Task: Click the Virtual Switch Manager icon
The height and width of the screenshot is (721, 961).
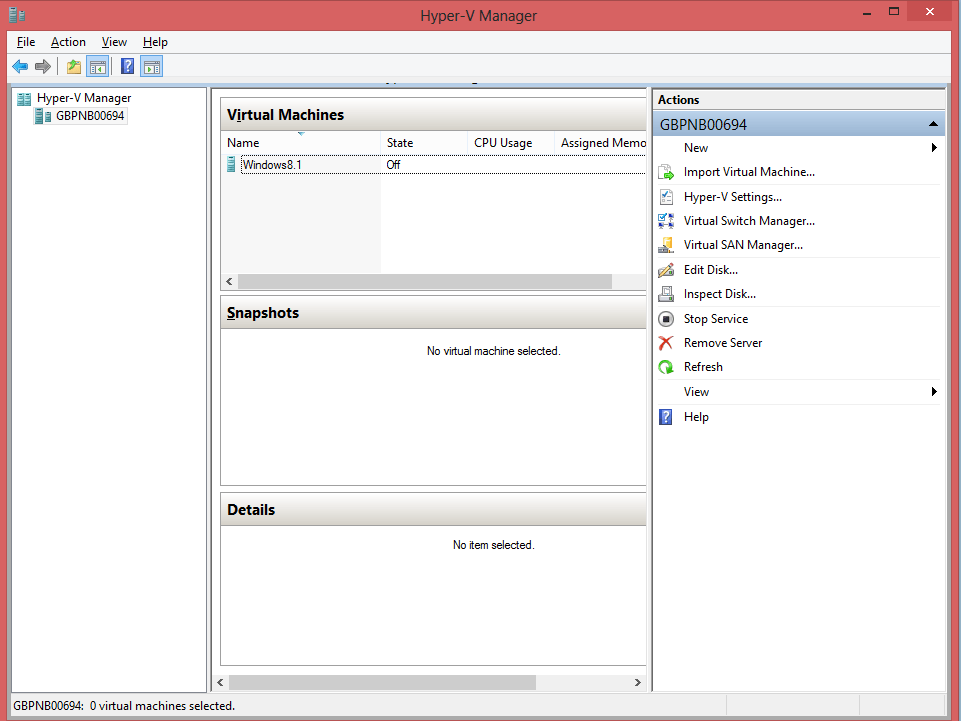Action: pos(666,221)
